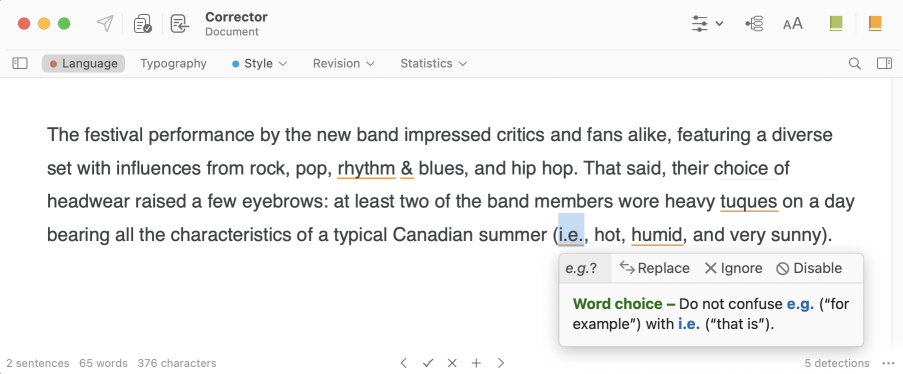The image size is (903, 374).
Task: Expand the settings sliders dropdown
Action: [707, 24]
